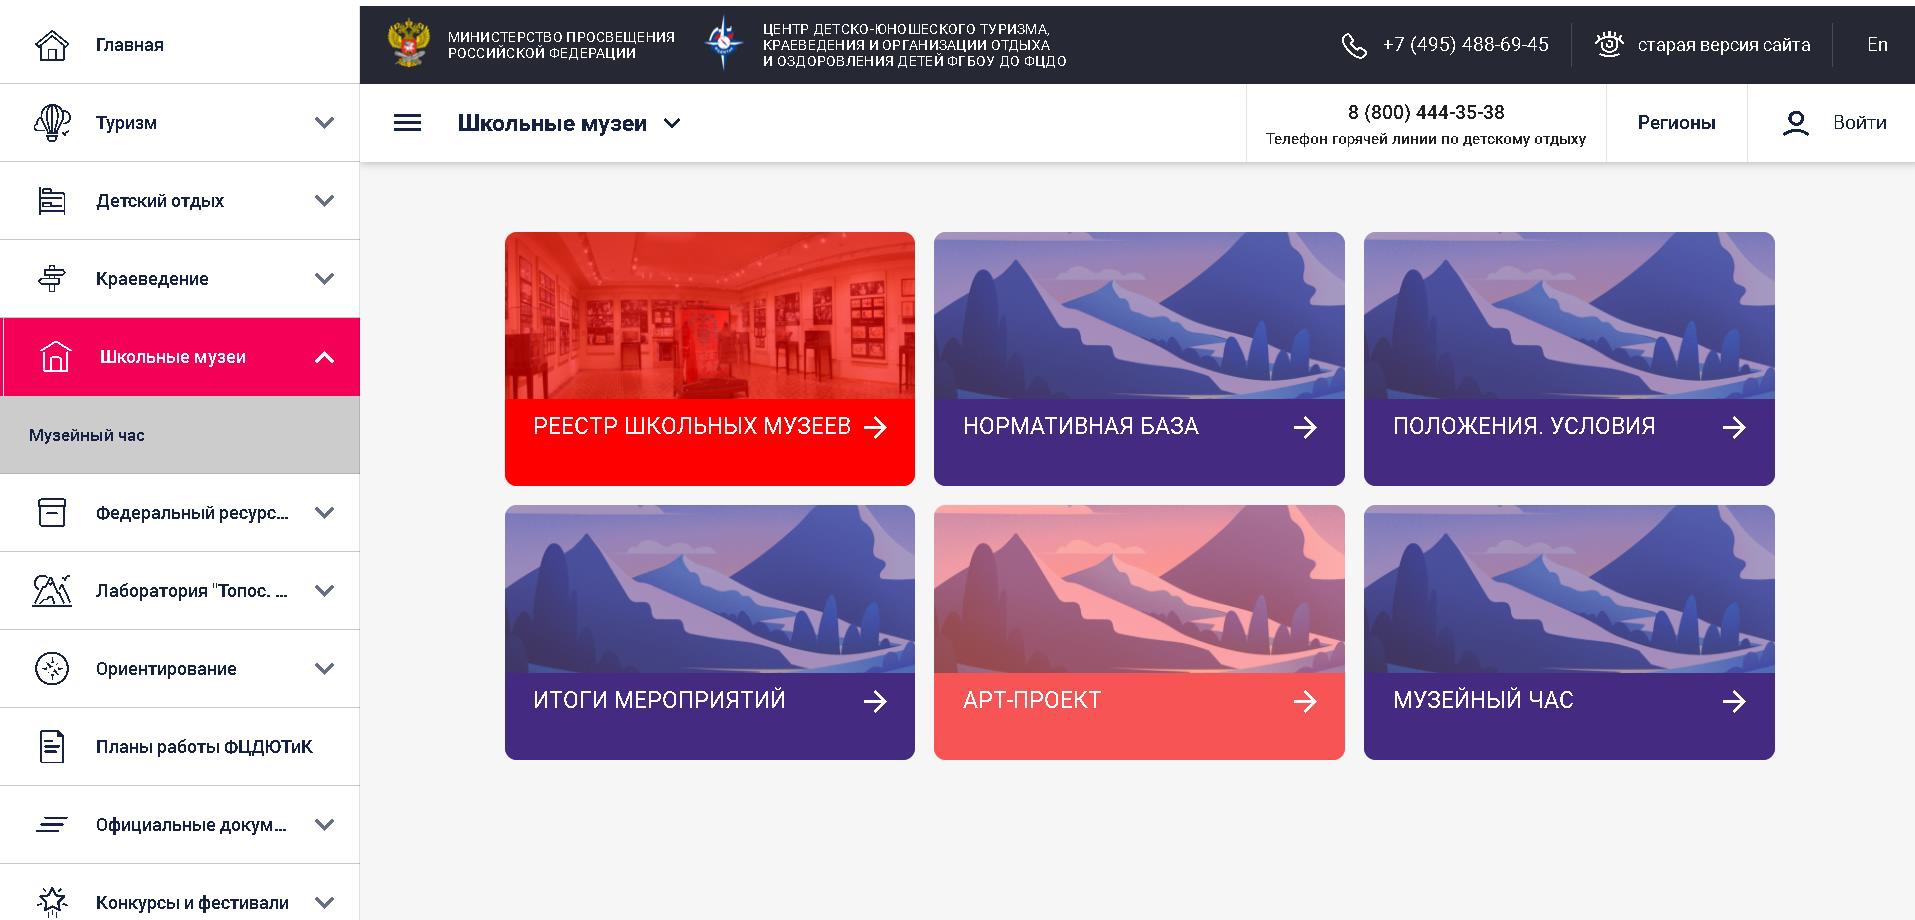Click the phone handset icon
Viewport: 1915px width, 920px height.
[1354, 46]
